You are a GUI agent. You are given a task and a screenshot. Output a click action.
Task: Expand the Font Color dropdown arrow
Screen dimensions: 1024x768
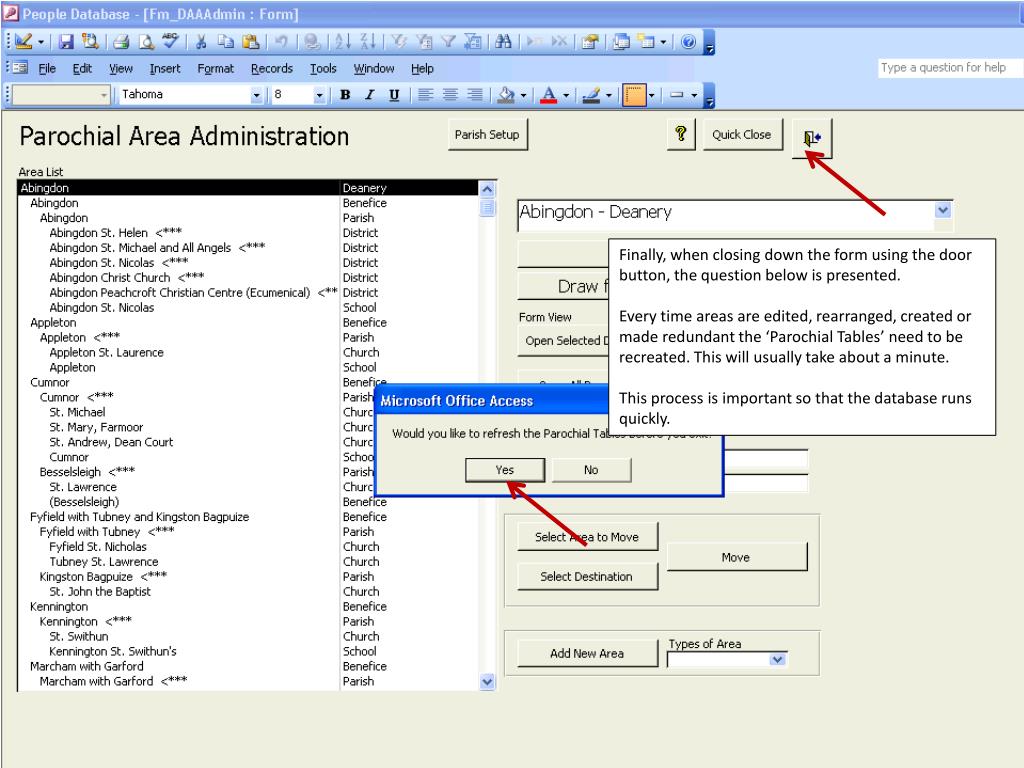pos(566,95)
